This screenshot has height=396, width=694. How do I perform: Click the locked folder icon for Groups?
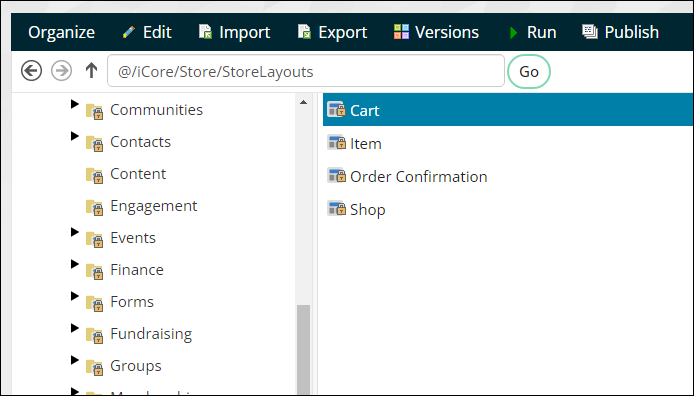click(95, 367)
